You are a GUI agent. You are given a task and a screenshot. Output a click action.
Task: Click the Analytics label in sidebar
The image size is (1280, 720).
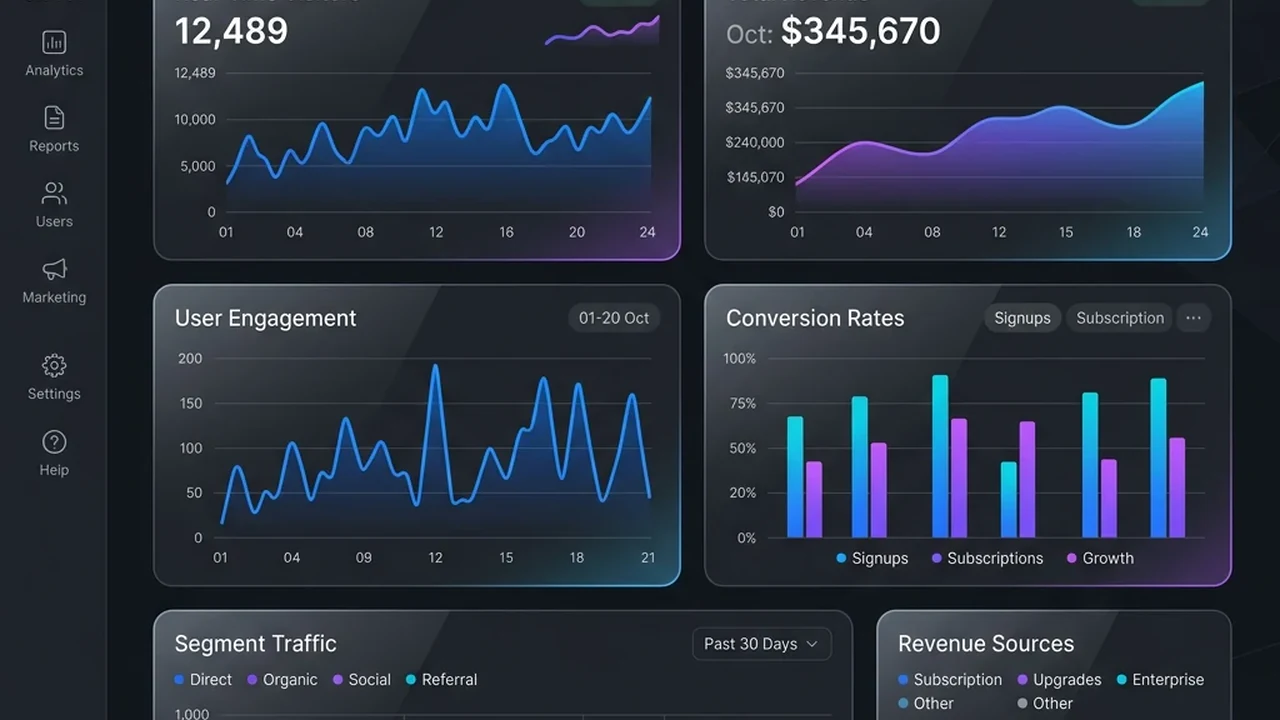tap(54, 70)
